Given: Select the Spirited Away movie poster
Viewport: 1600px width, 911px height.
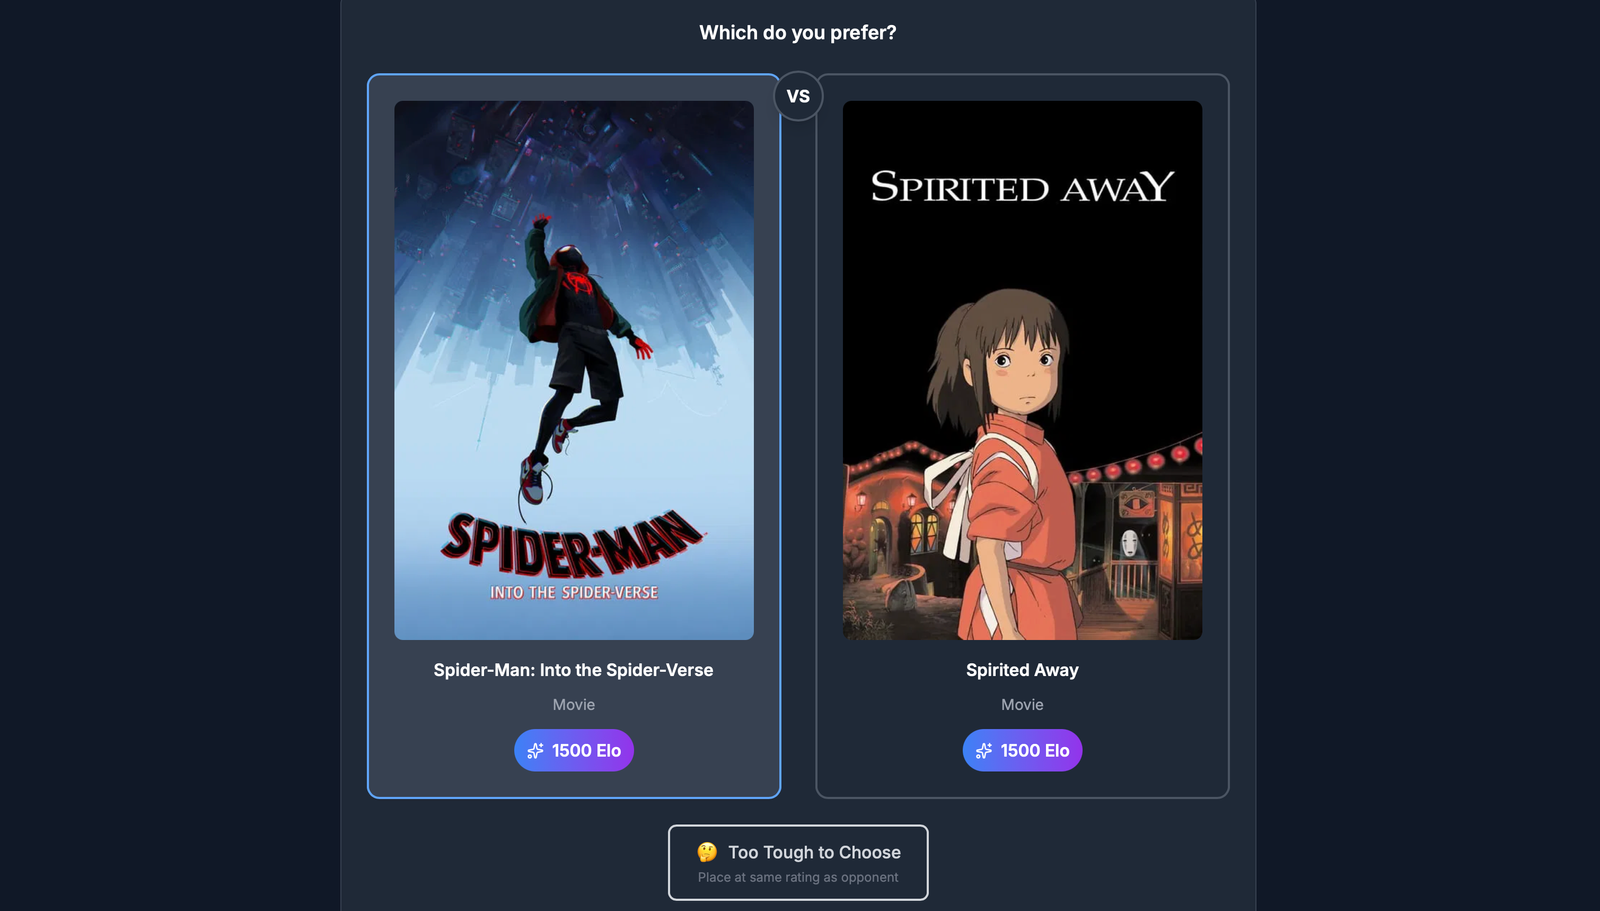Looking at the screenshot, I should tap(1022, 370).
